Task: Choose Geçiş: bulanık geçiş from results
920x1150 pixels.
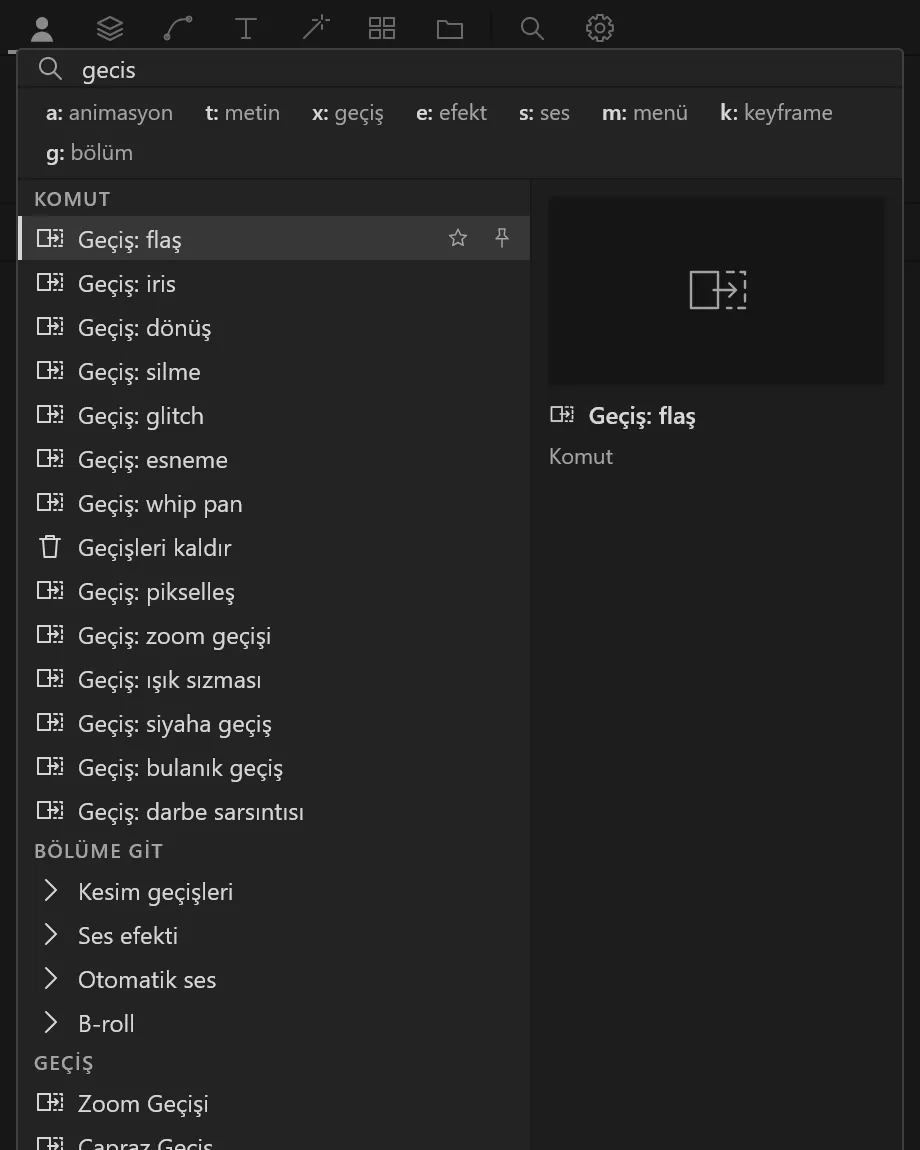Action: coord(274,767)
